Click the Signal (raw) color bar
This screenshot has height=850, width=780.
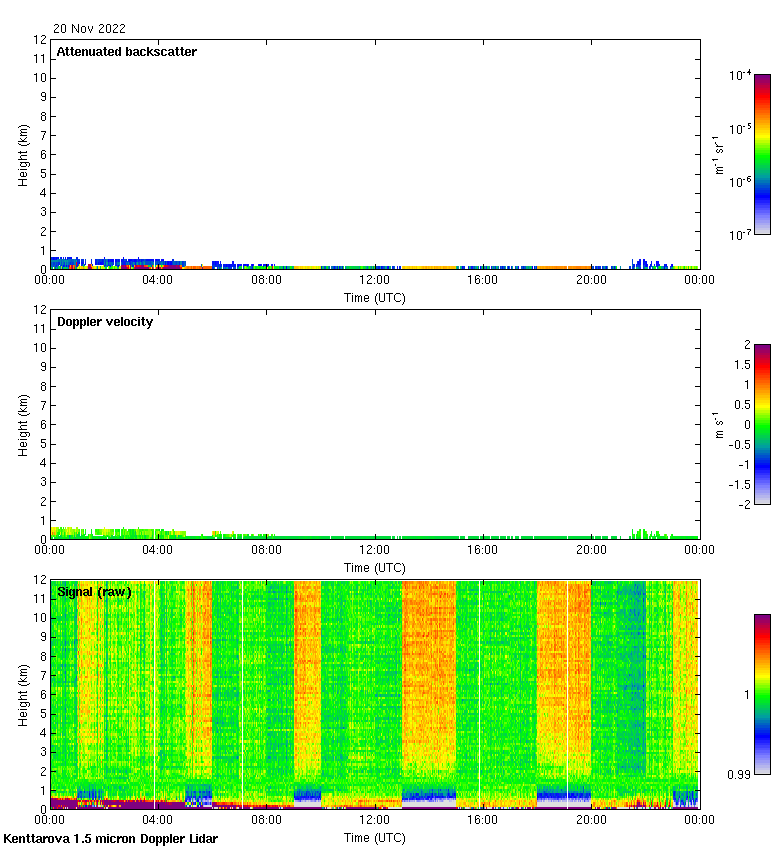point(762,694)
